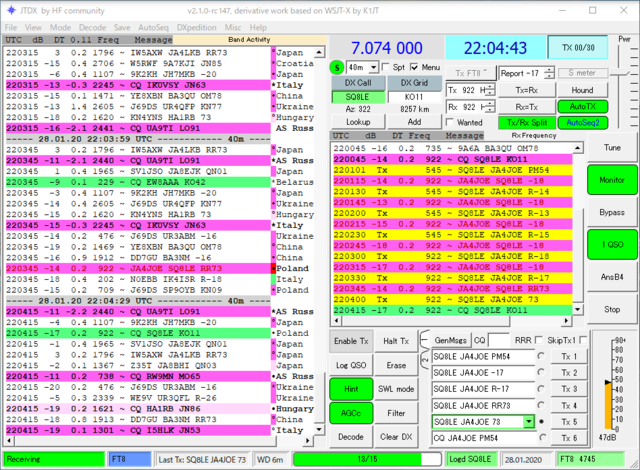Open the Help menu

point(258,27)
